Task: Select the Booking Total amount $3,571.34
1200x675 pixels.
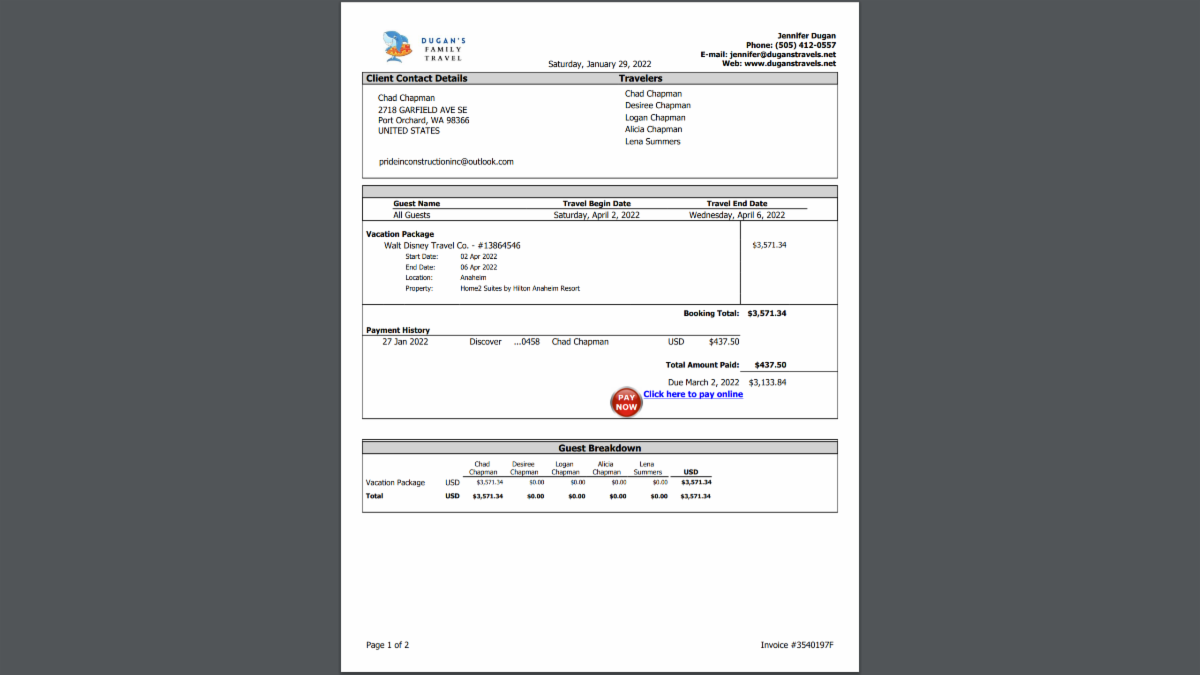Action: point(765,313)
